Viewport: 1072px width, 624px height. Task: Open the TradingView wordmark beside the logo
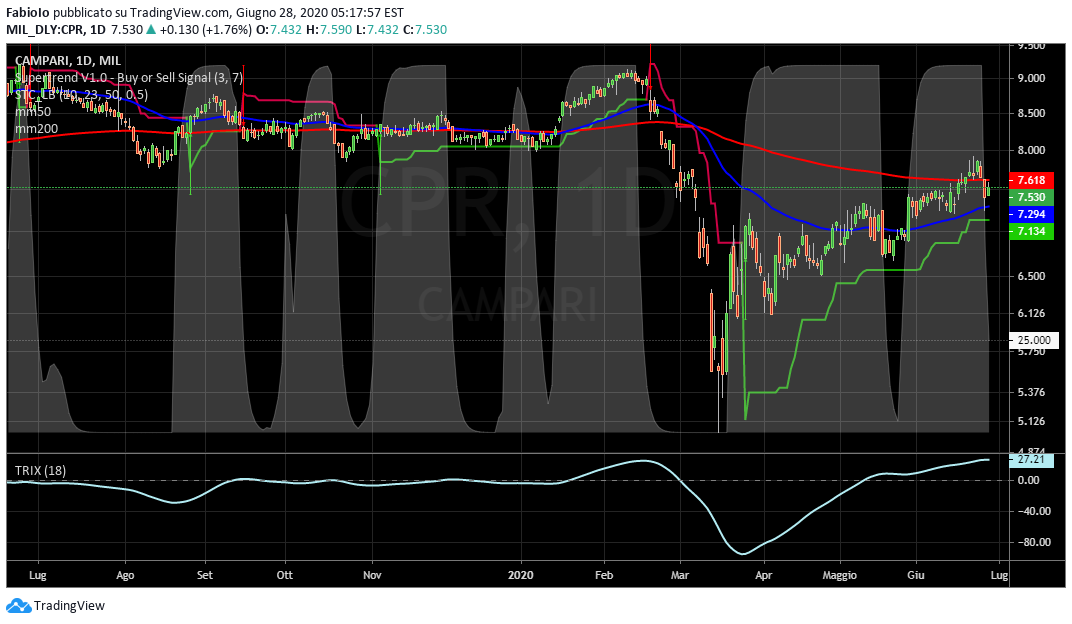70,606
